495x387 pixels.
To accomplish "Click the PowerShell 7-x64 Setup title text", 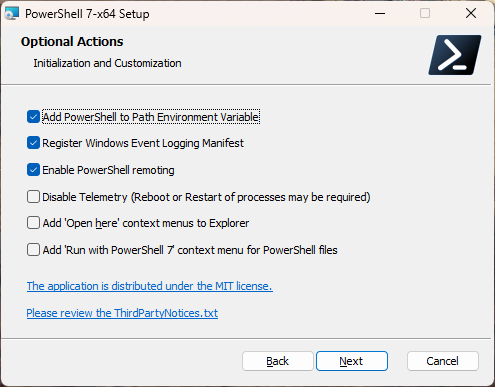I will coord(87,14).
